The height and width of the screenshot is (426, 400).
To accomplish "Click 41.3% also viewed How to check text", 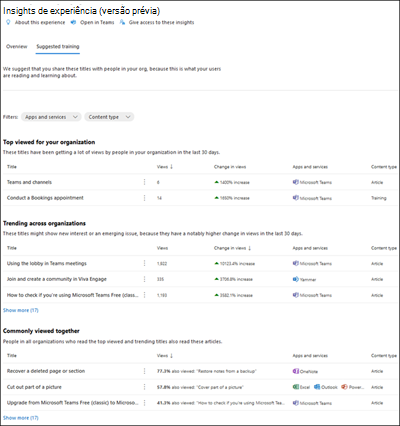I will tap(221, 403).
